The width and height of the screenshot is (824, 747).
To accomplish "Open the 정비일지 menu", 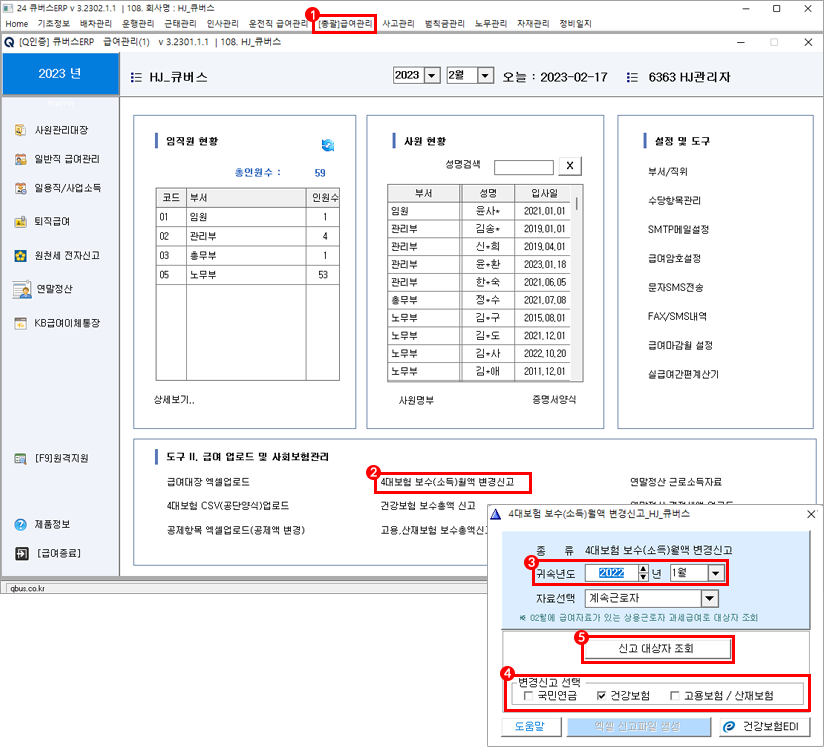I will tap(575, 24).
